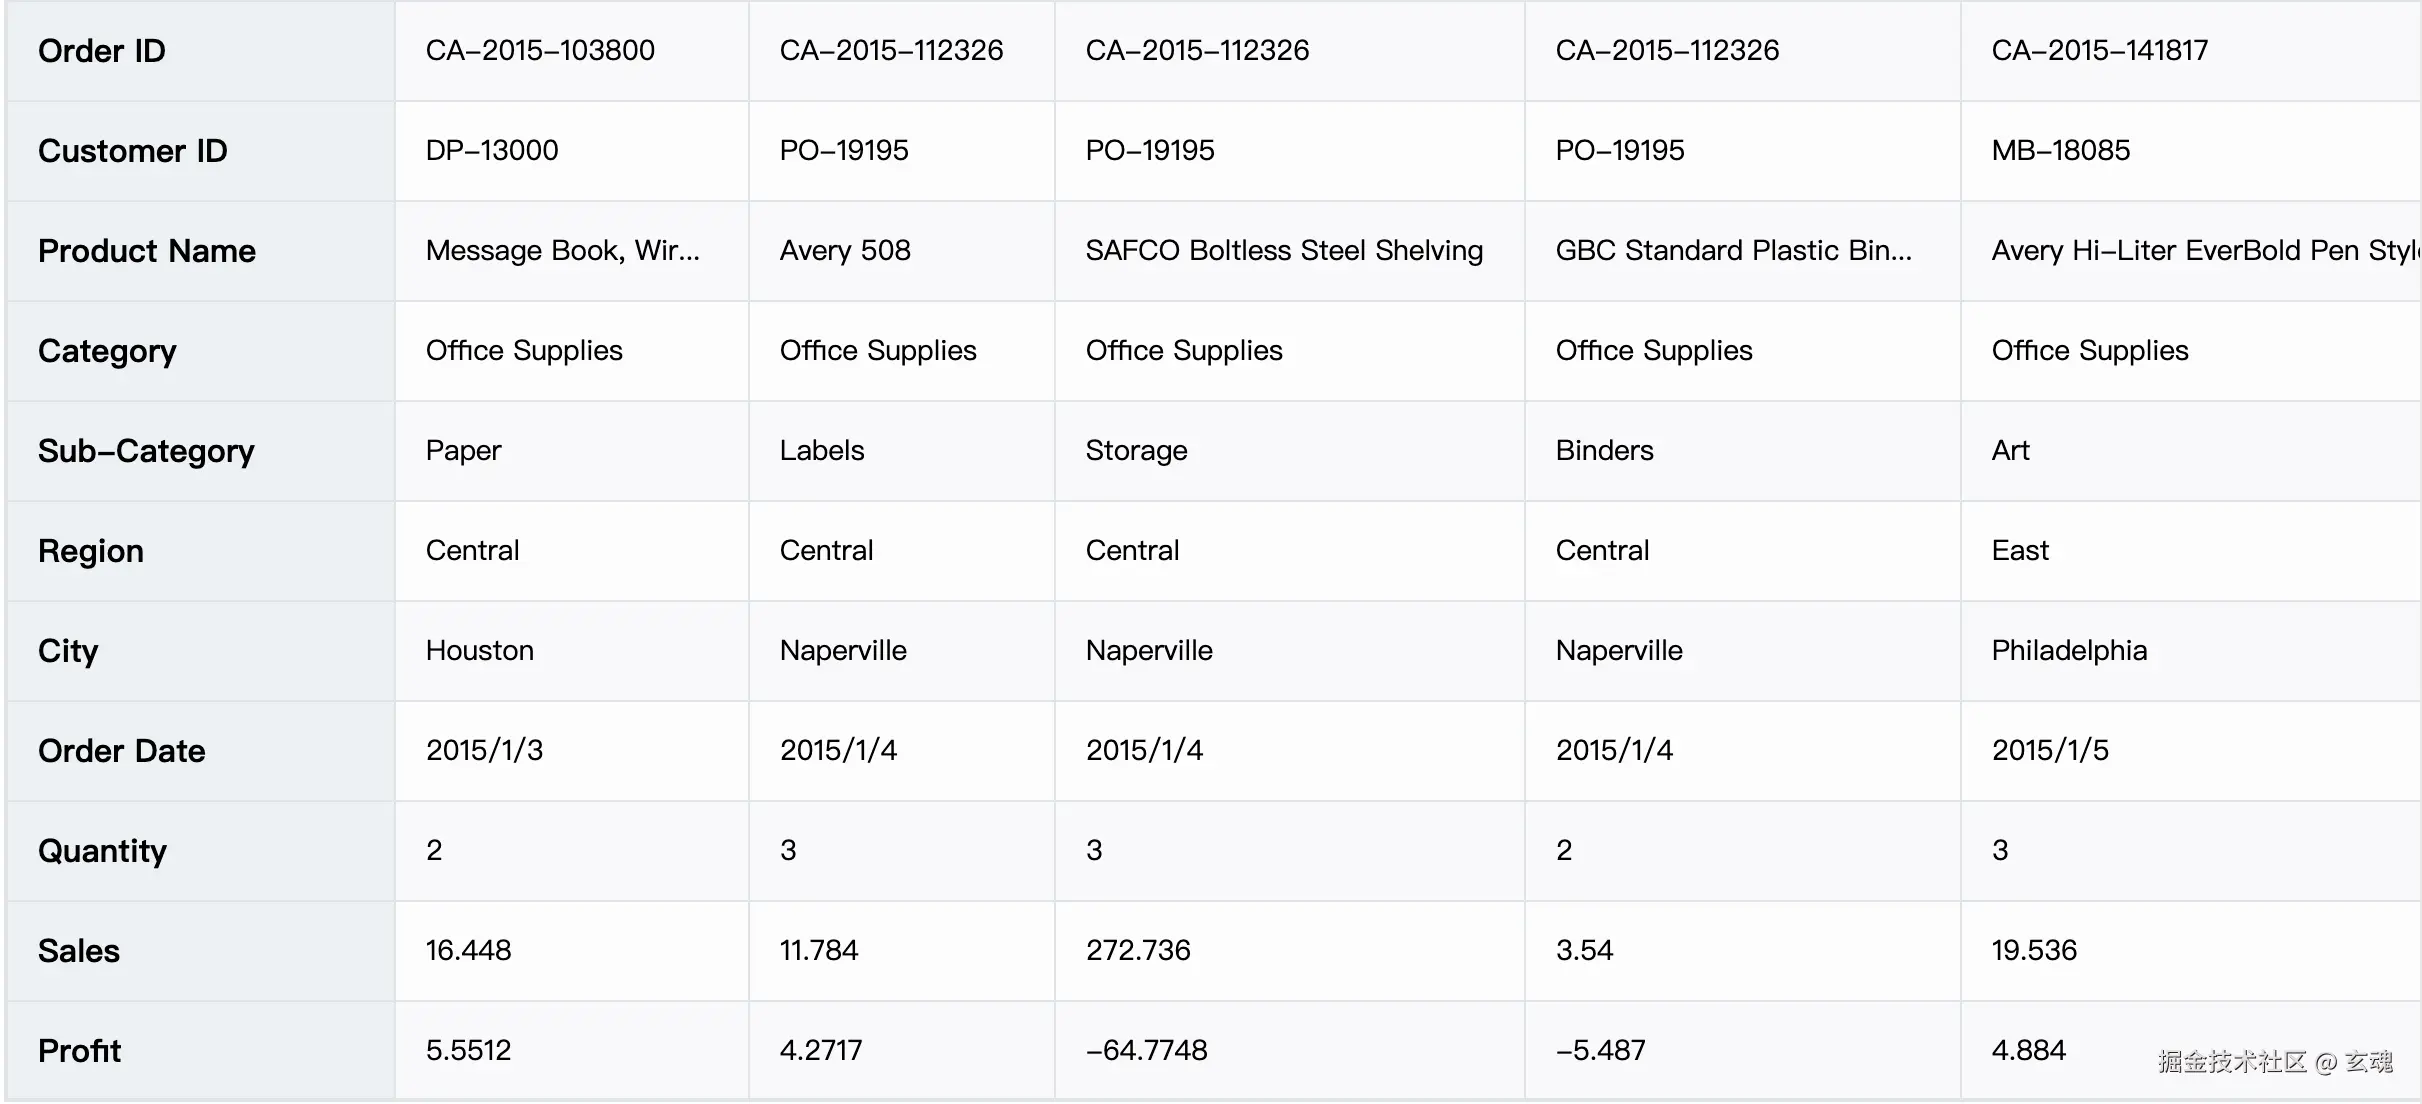Viewport: 2422px width, 1104px height.
Task: Click the Houston city cell
Action: click(x=480, y=651)
